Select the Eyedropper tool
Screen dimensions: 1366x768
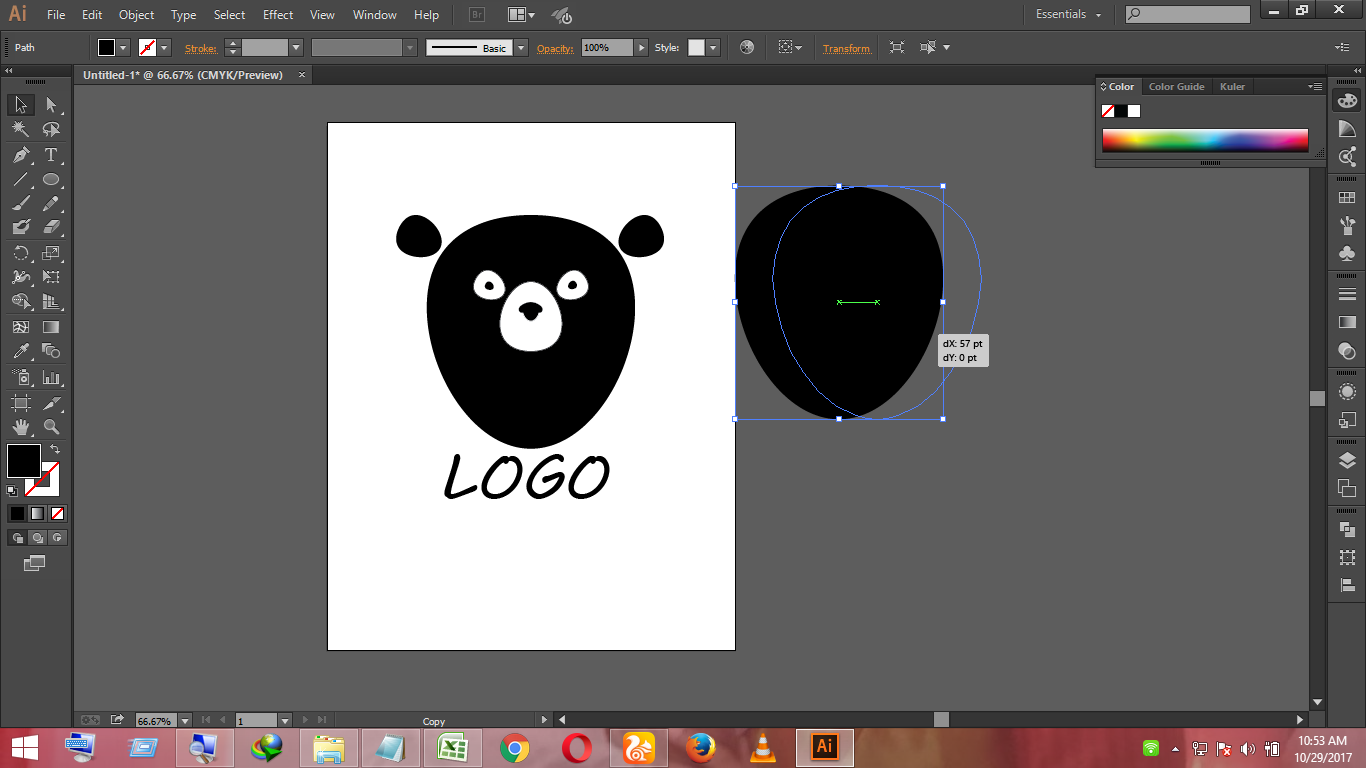[x=21, y=351]
